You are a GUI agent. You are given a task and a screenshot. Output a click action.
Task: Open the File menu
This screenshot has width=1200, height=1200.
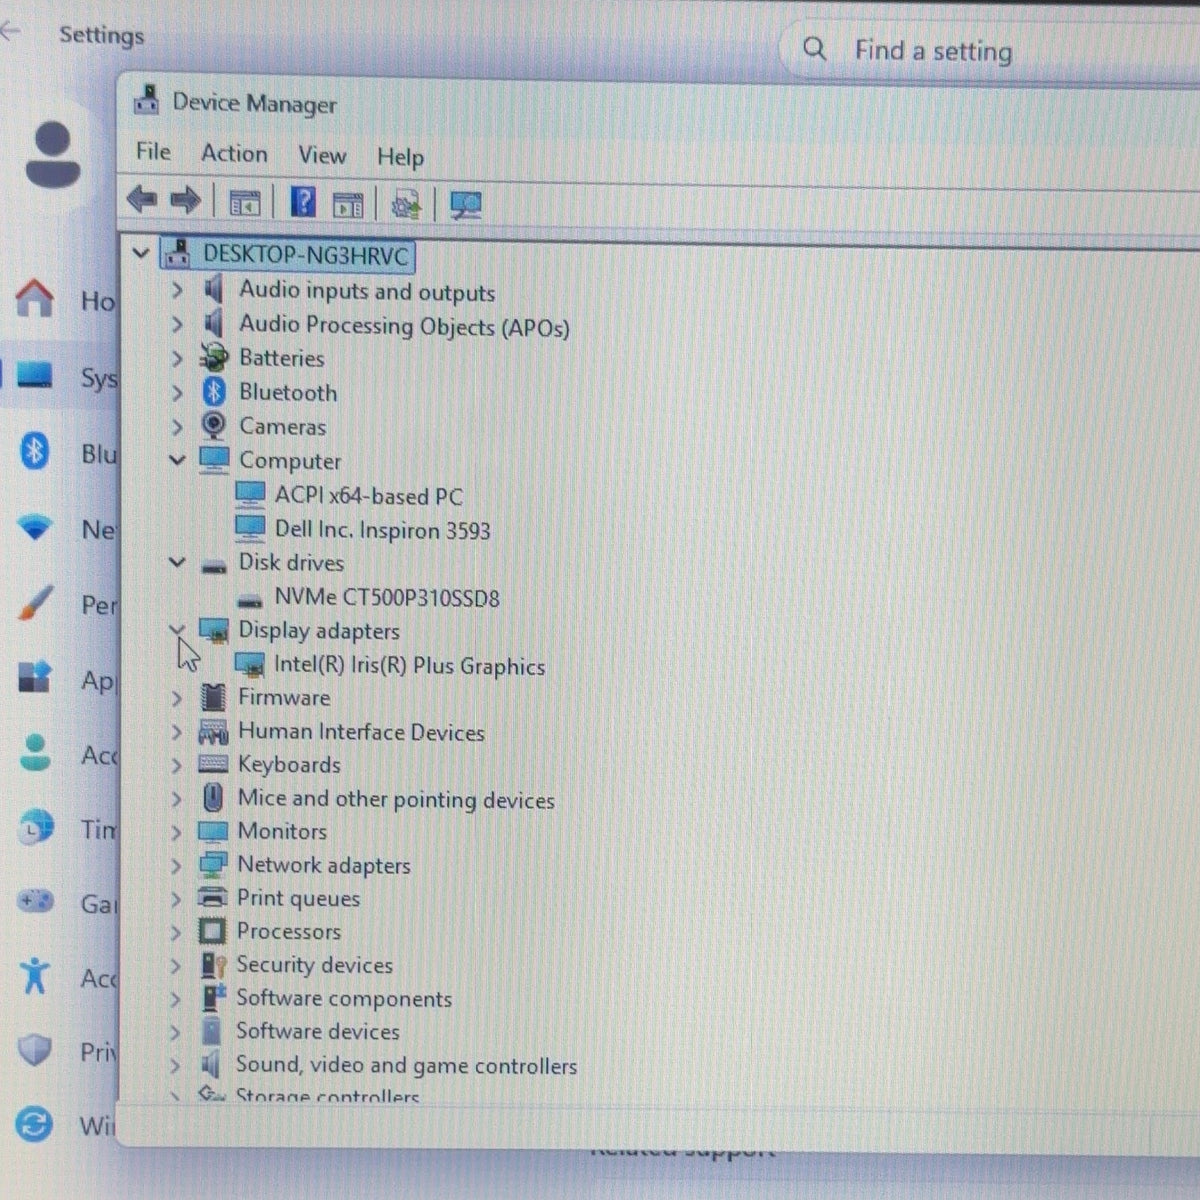coord(153,151)
